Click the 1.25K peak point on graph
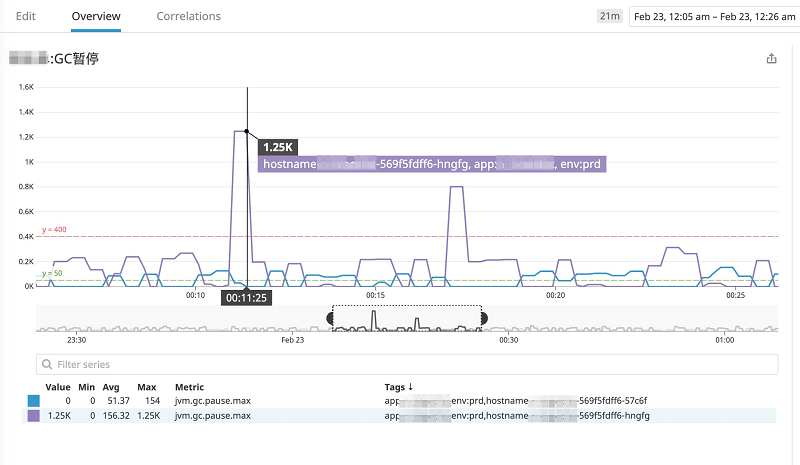Image resolution: width=800 pixels, height=465 pixels. 246,131
